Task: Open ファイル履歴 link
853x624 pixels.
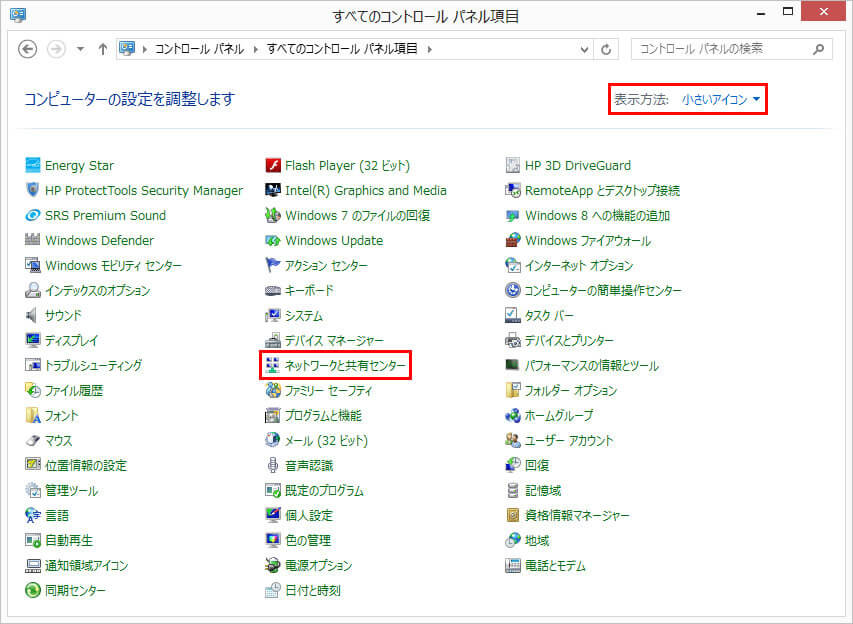Action: click(73, 390)
